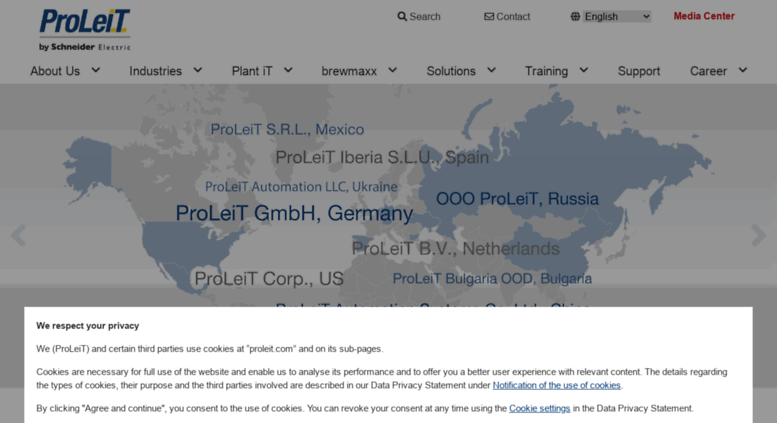The image size is (777, 423).
Task: Expand the Training chevron
Action: coord(584,70)
